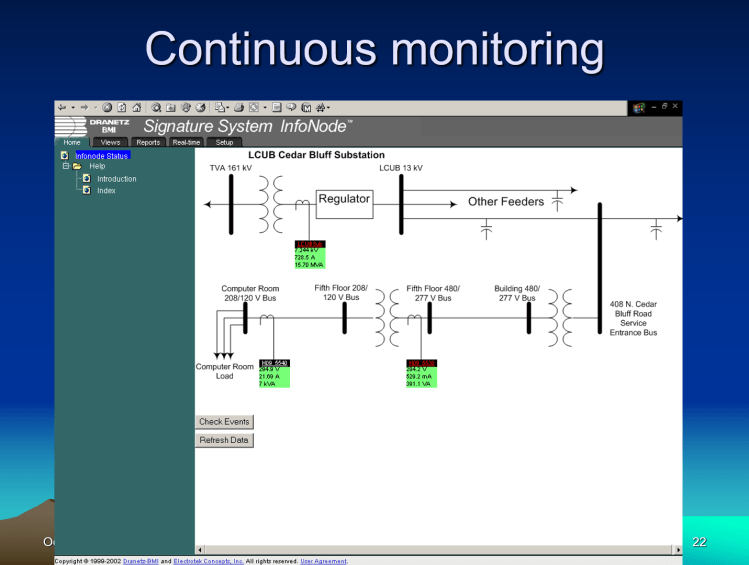
Task: Select the Real-time tab
Action: (186, 143)
